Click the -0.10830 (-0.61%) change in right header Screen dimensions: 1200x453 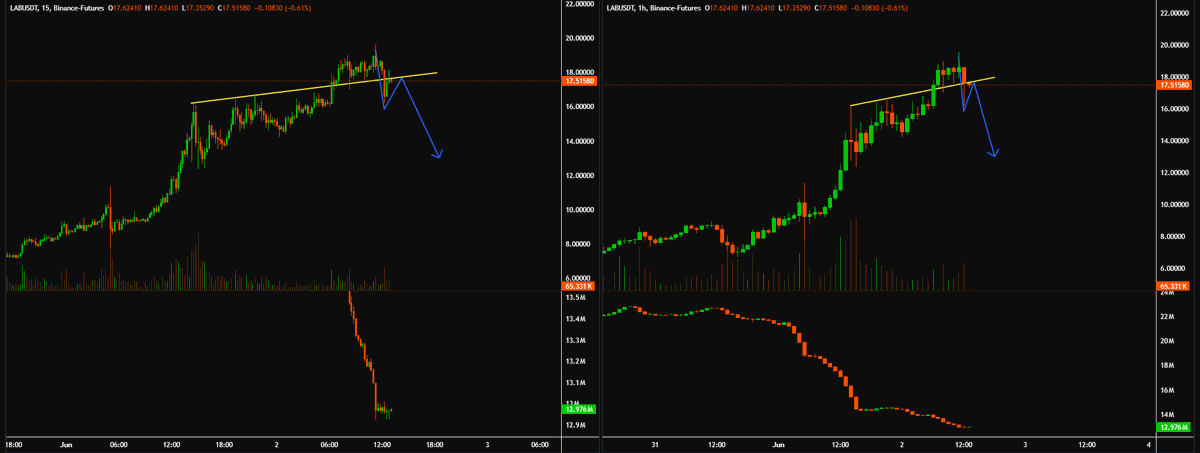coord(878,7)
